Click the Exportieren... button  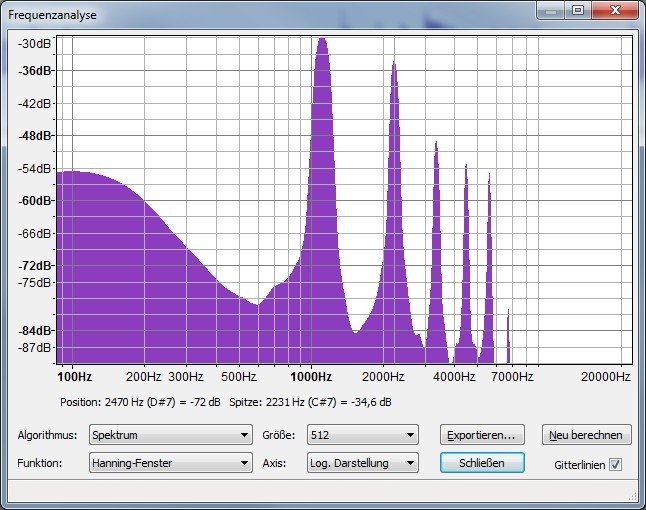click(482, 435)
